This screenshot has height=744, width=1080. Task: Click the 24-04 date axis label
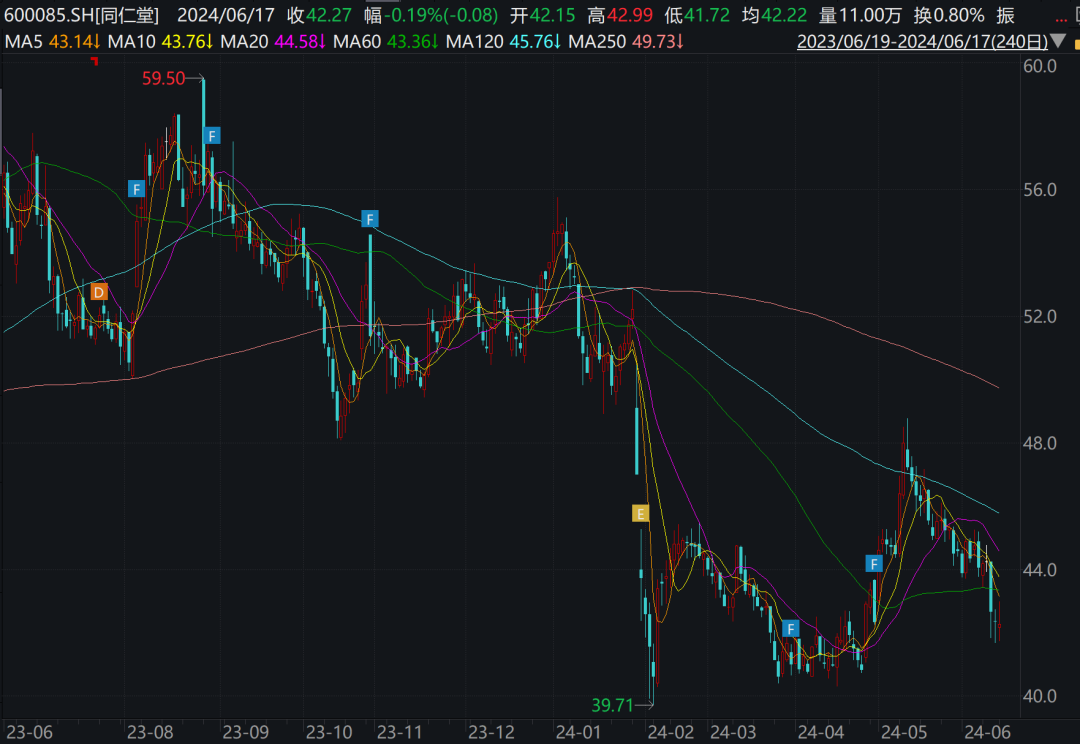click(820, 732)
